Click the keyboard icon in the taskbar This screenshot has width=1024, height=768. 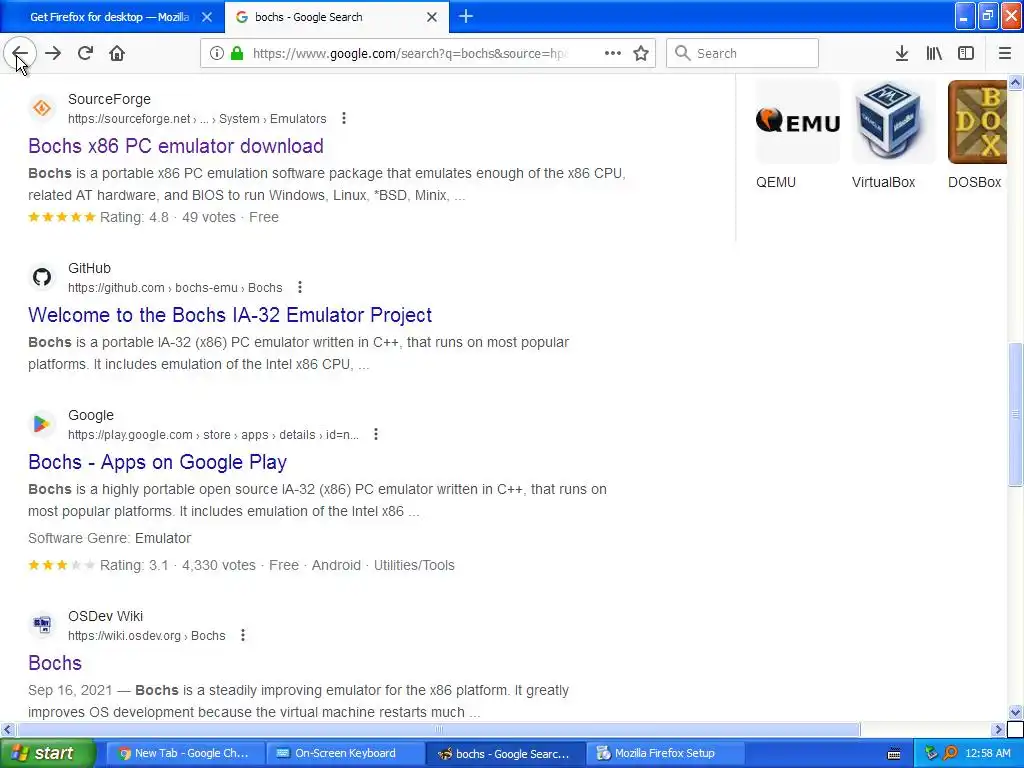point(894,754)
